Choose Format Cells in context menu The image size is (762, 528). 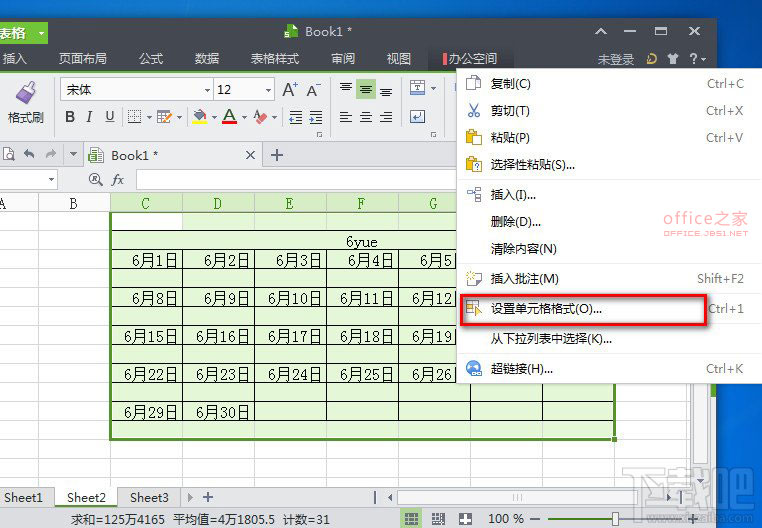[545, 309]
